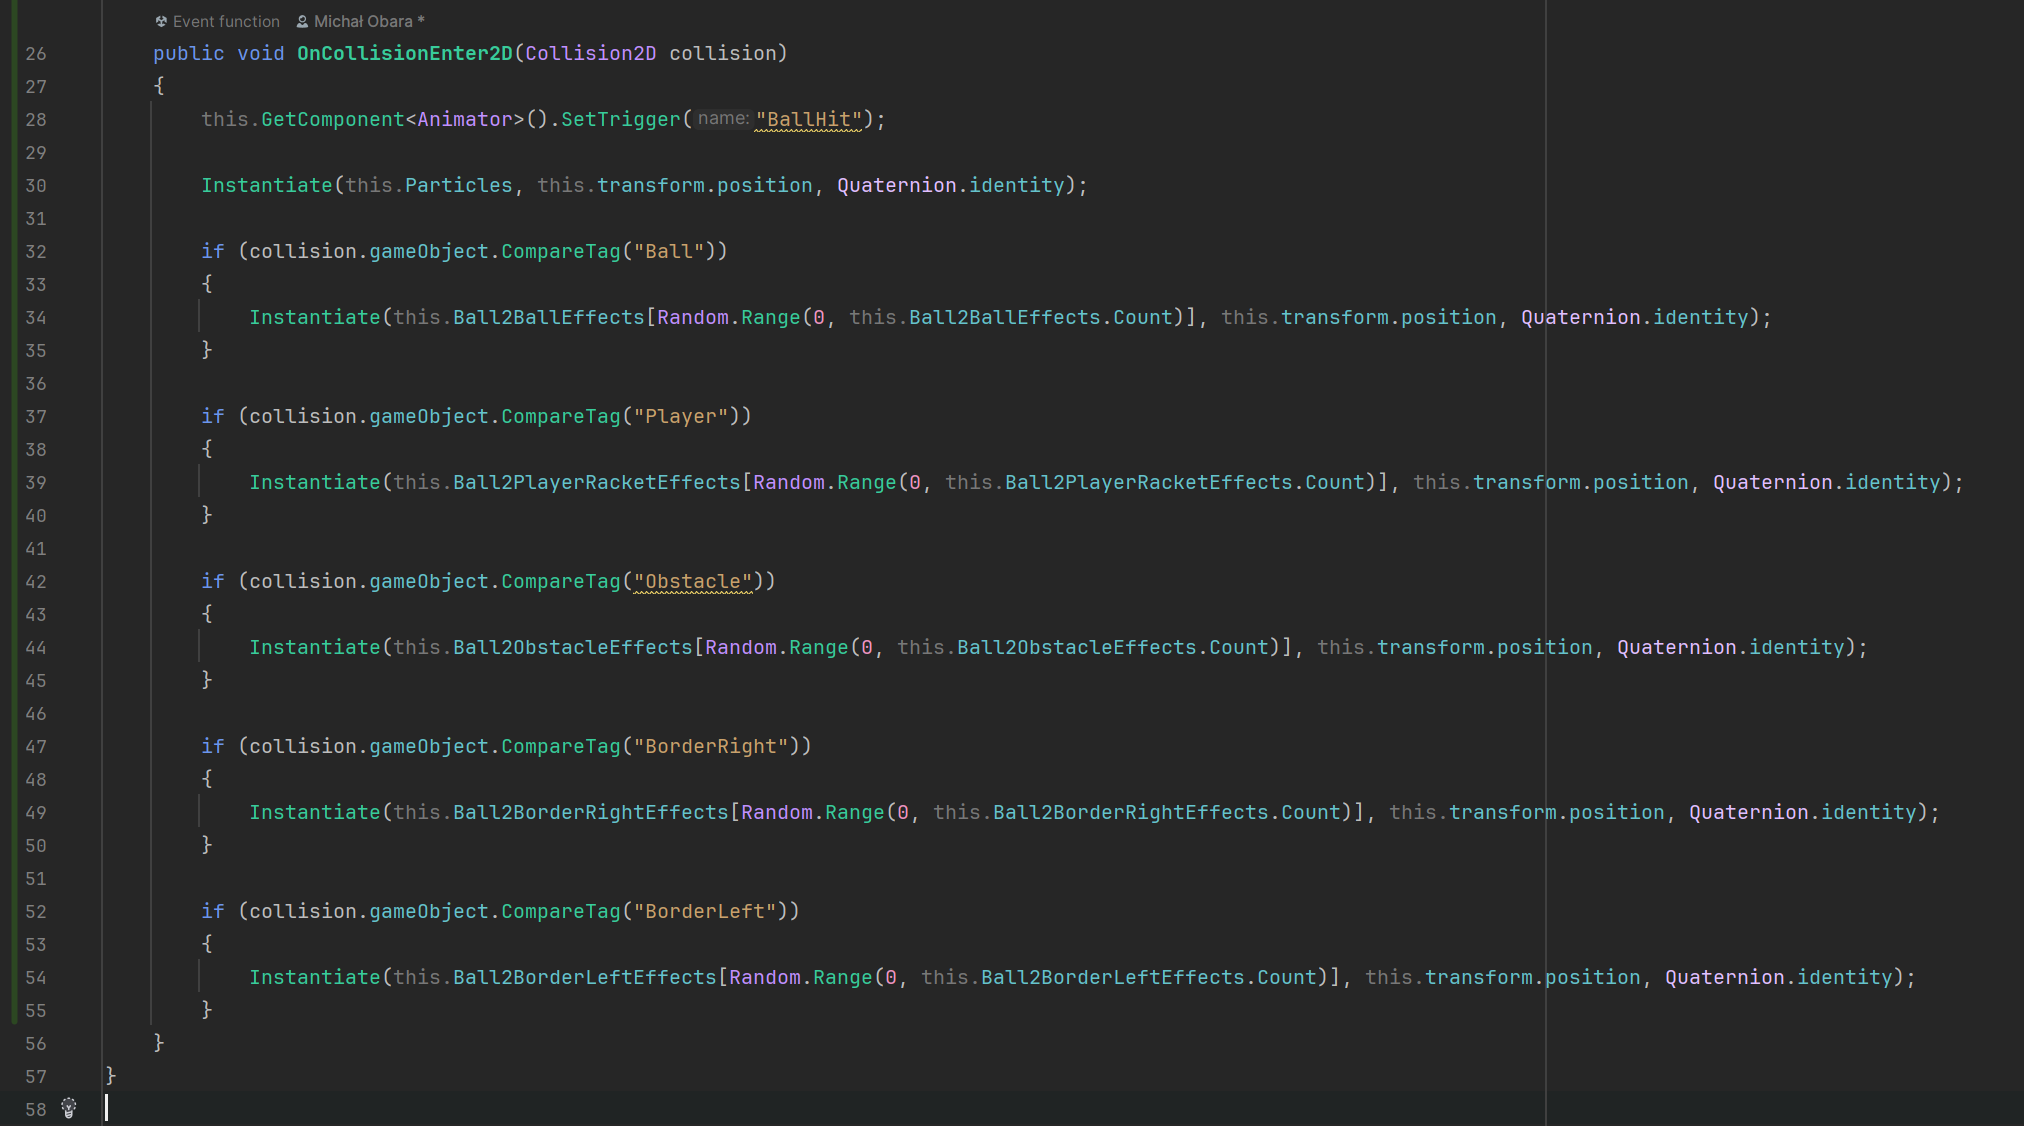
Task: Click line number 32 in the gutter
Action: coord(36,252)
